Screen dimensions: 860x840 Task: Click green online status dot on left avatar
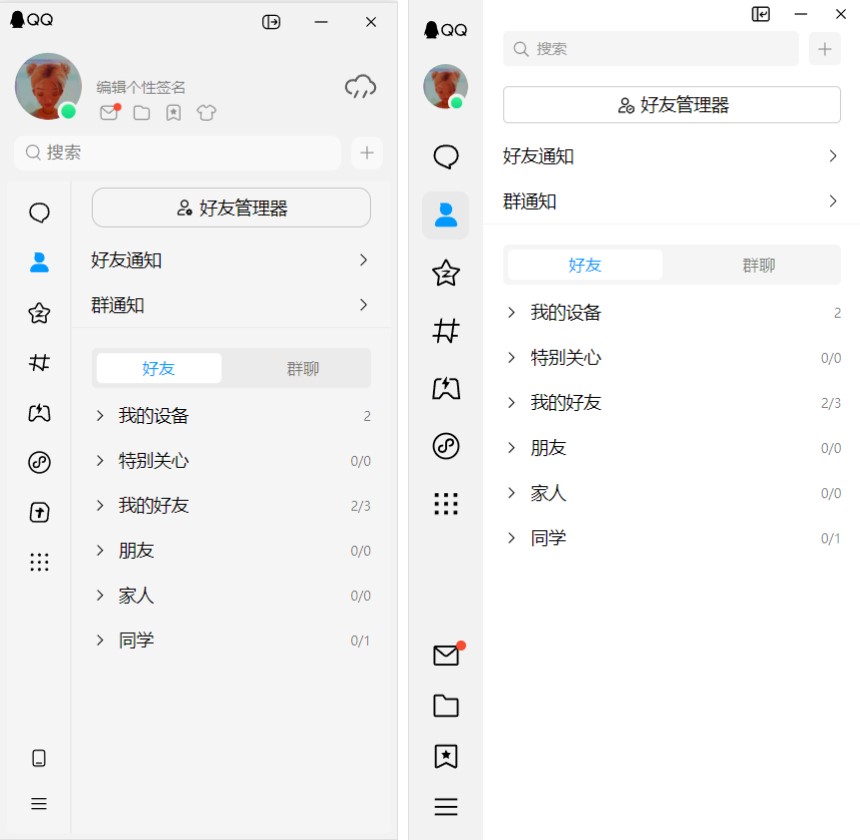point(69,111)
